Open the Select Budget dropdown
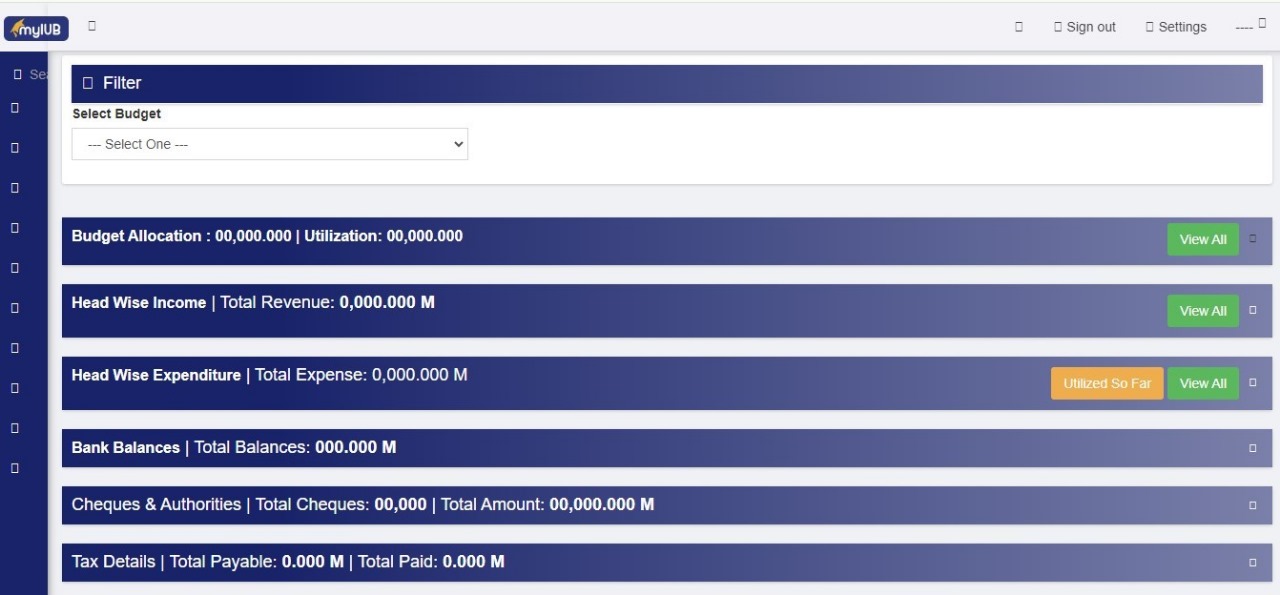1280x595 pixels. coord(270,144)
